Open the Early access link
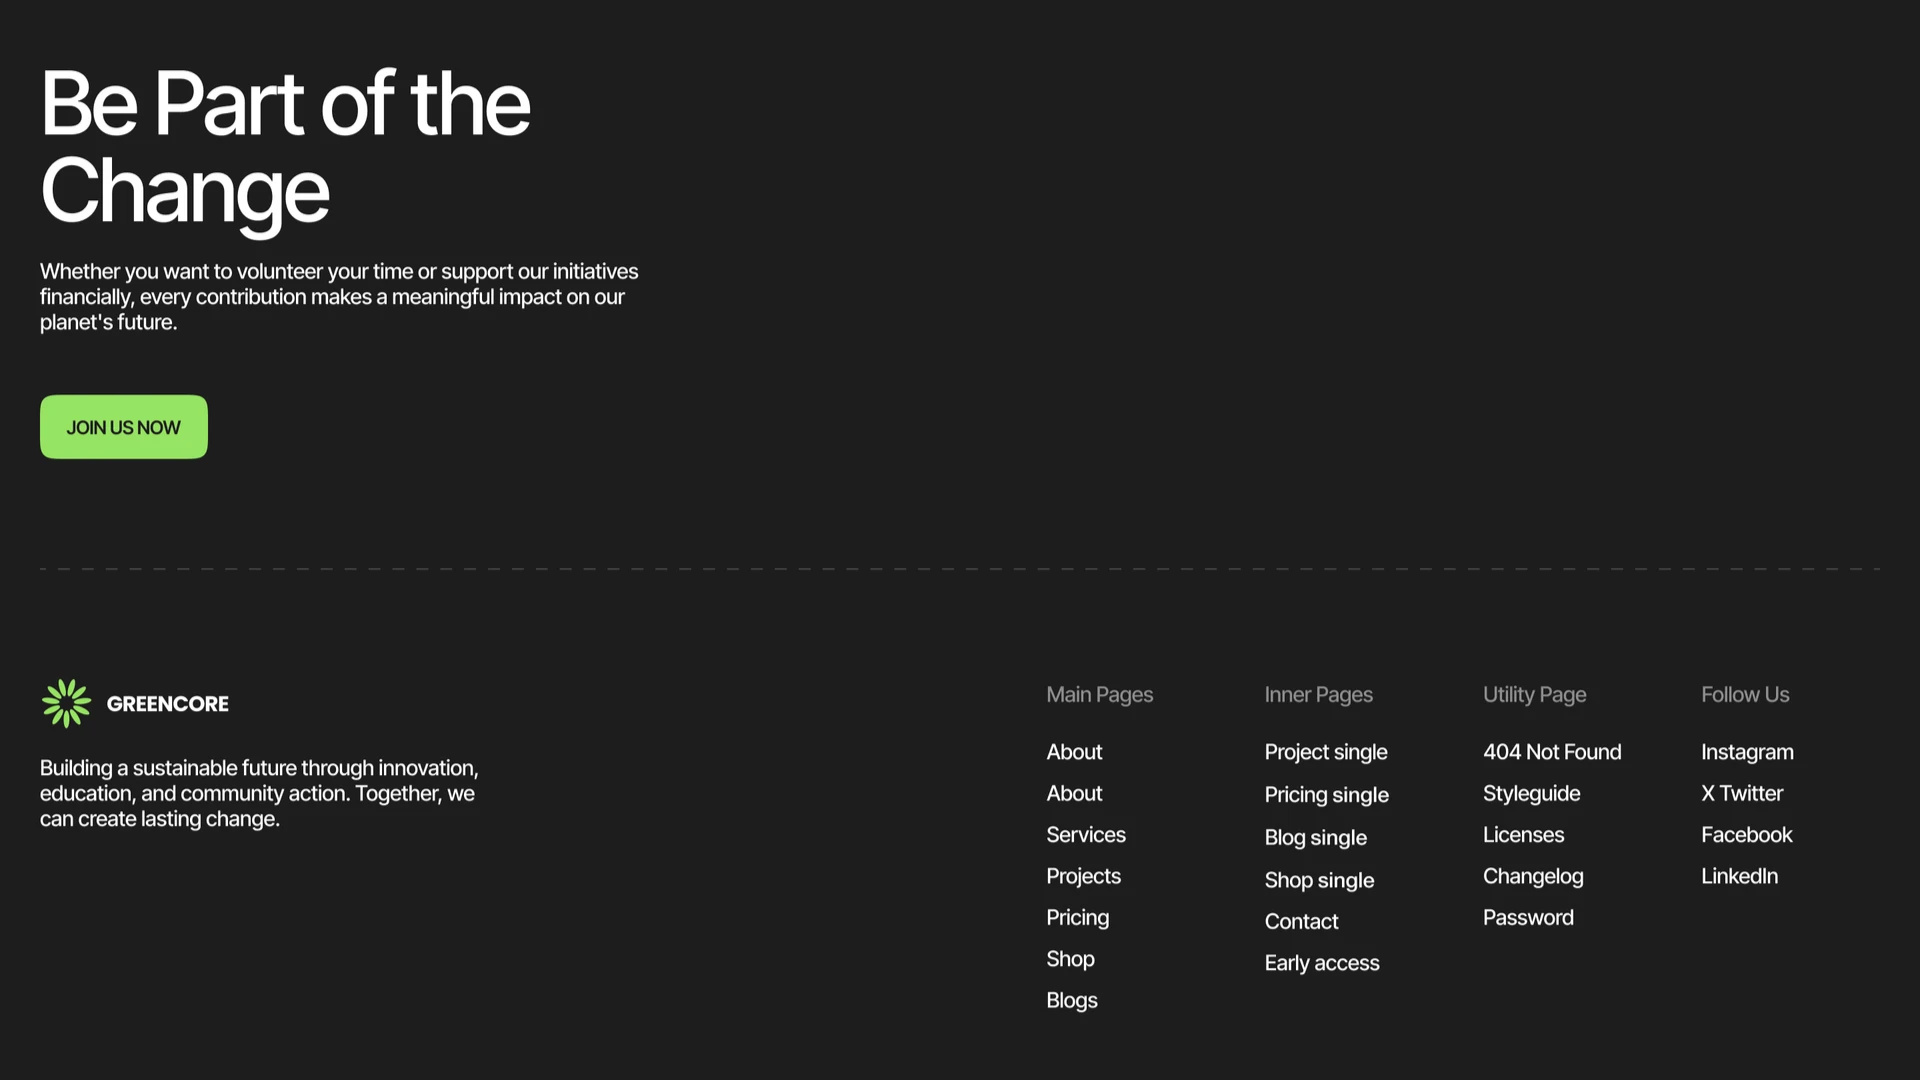Image resolution: width=1920 pixels, height=1080 pixels. tap(1322, 963)
